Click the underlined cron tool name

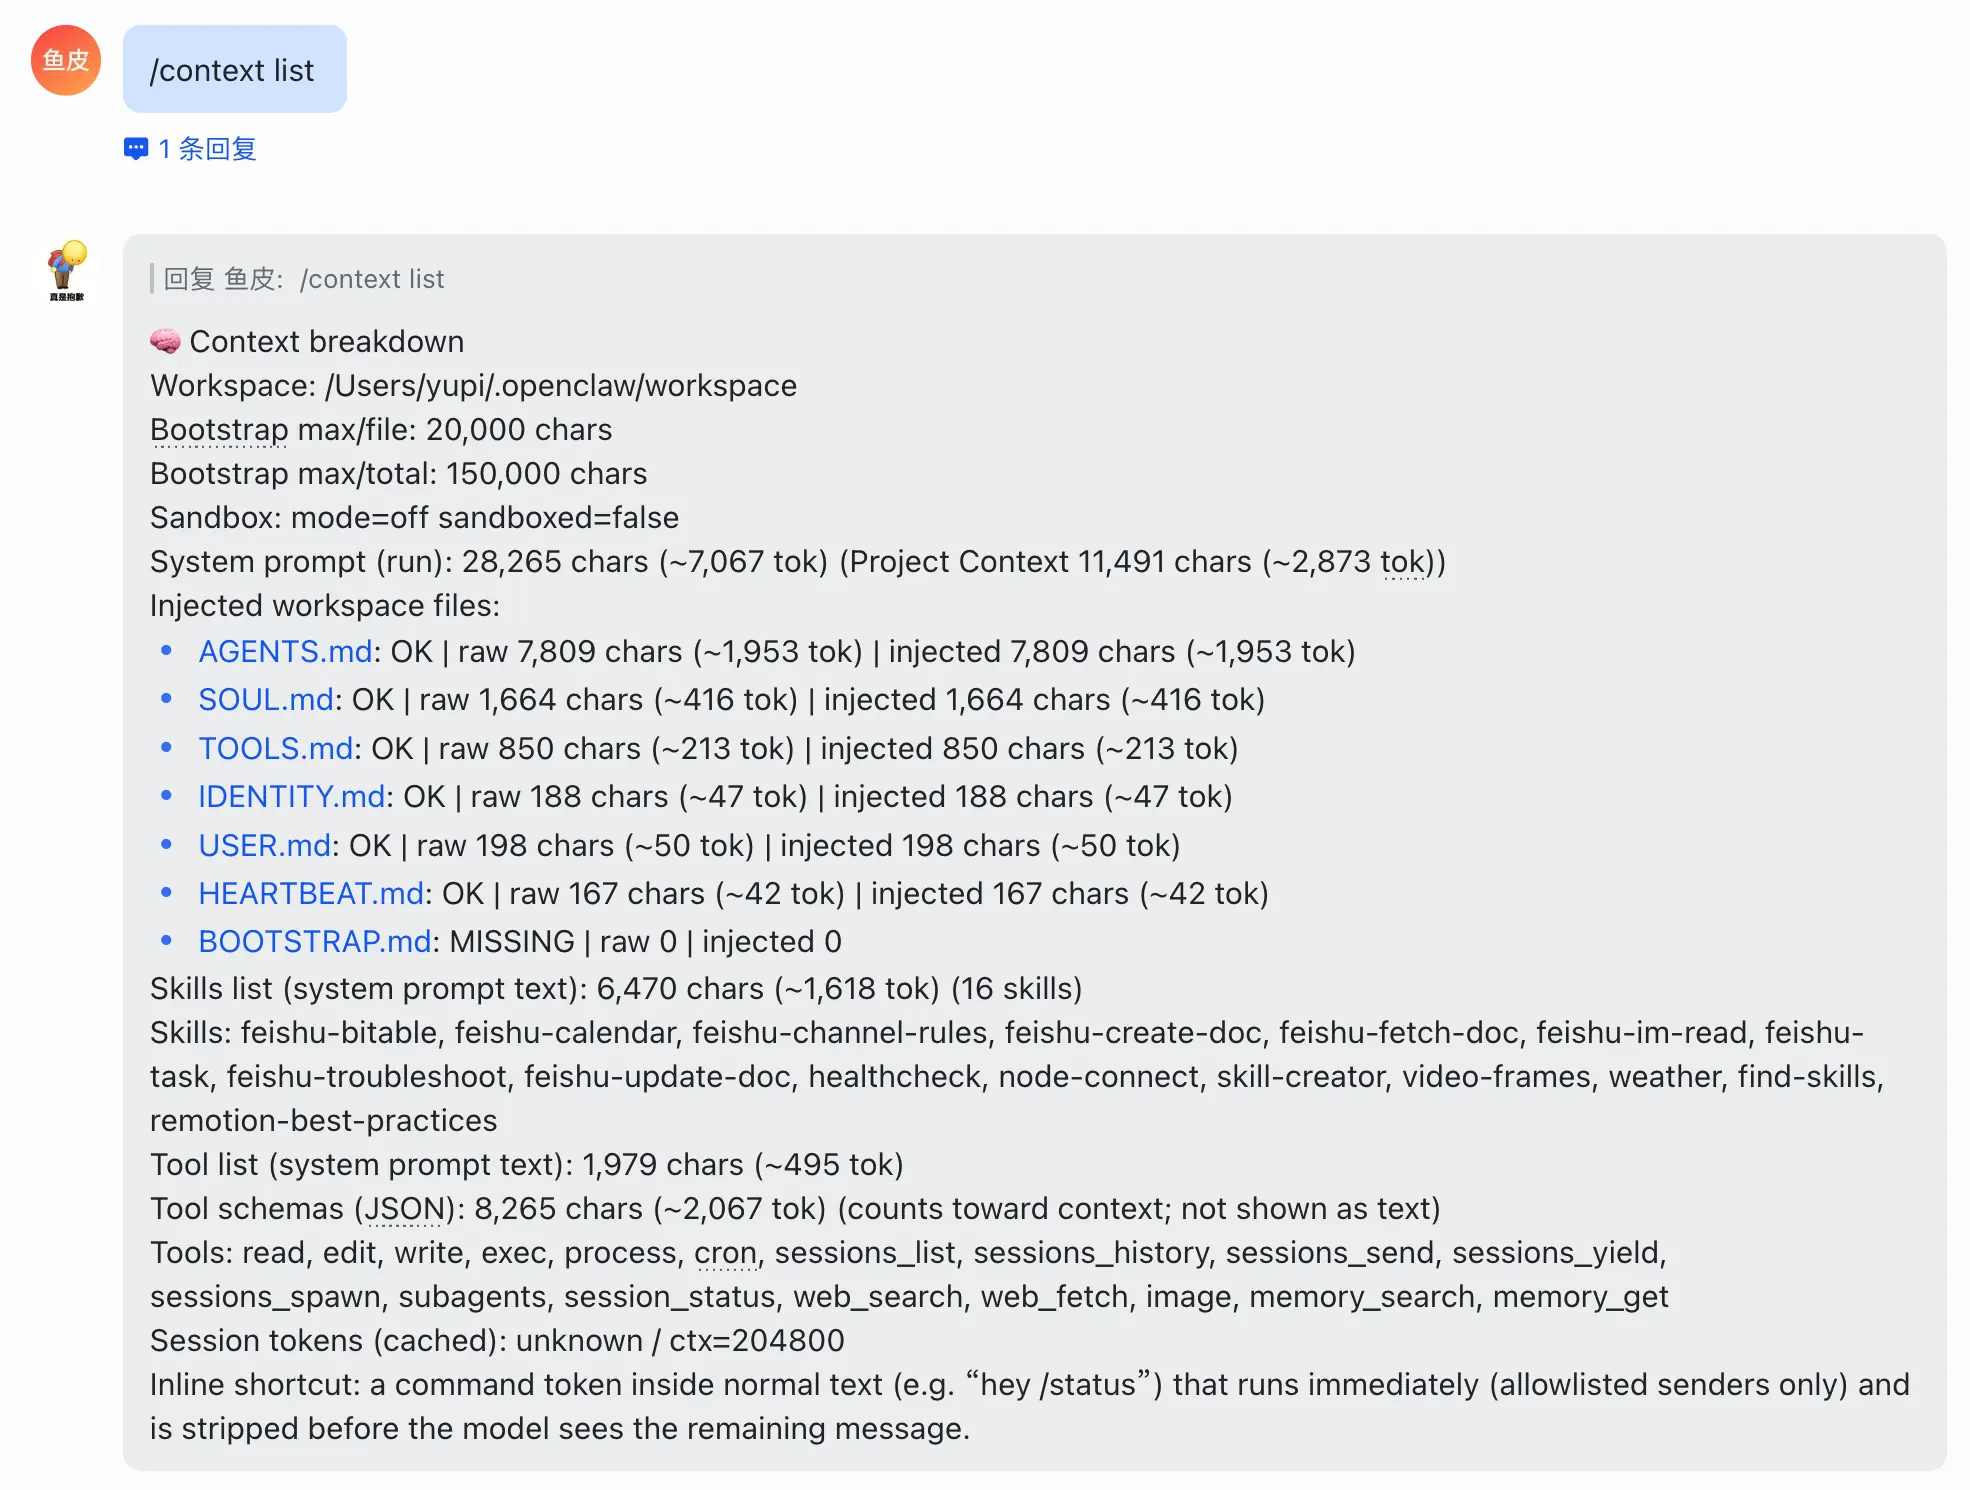click(x=725, y=1253)
